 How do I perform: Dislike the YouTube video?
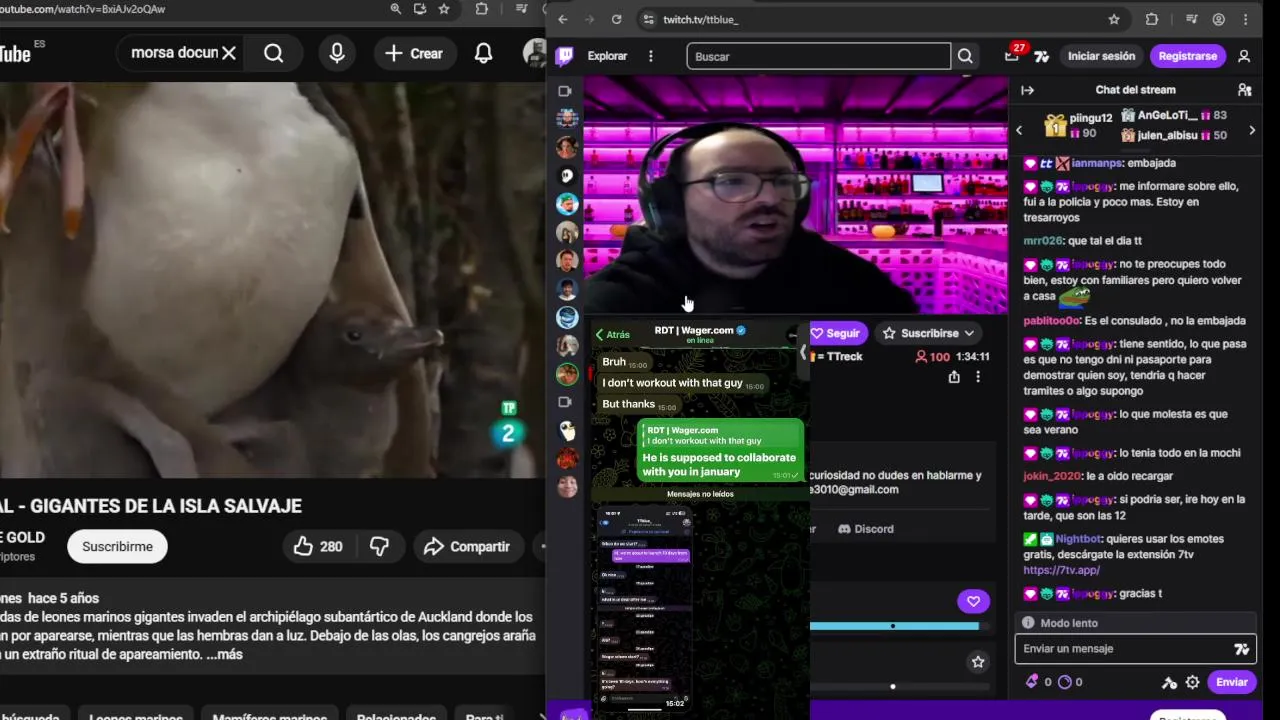(379, 546)
